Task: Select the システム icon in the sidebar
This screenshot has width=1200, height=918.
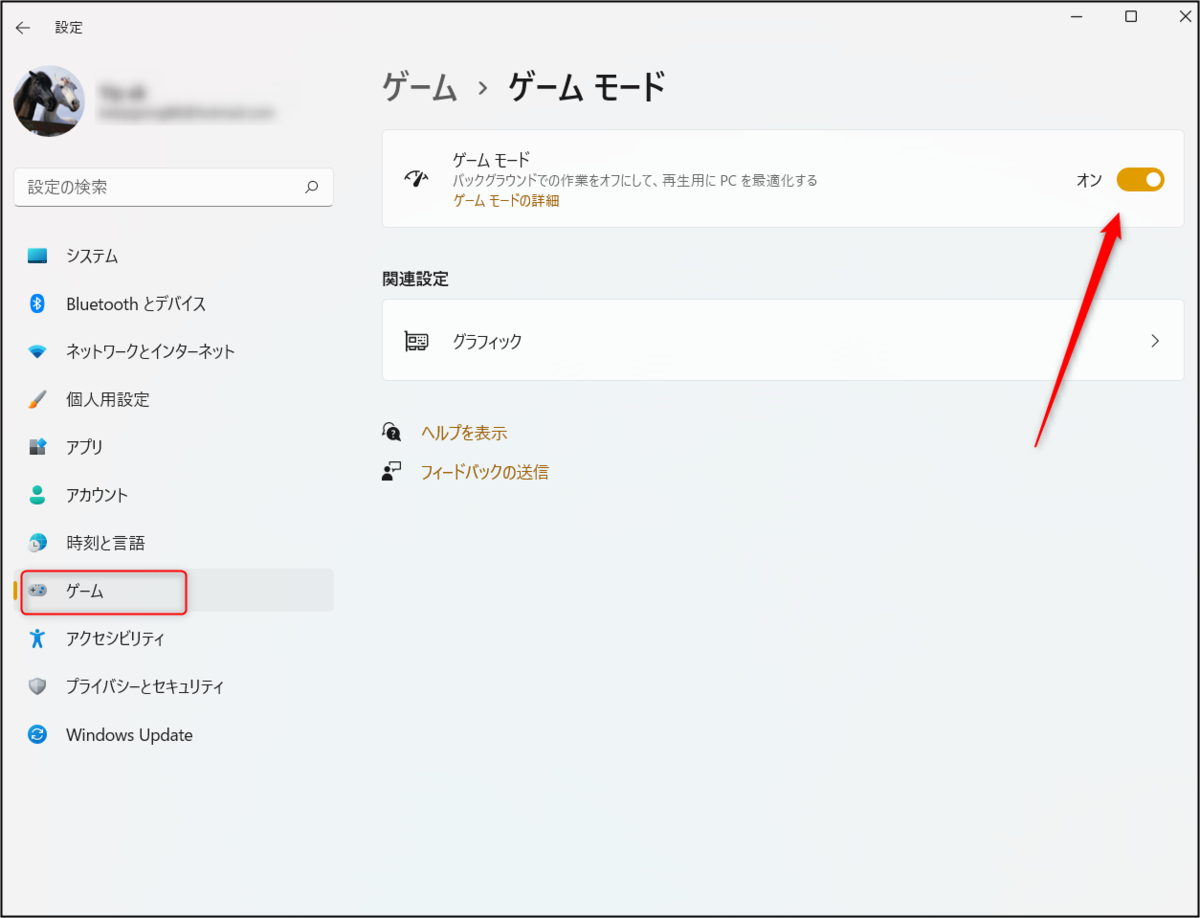Action: point(37,255)
